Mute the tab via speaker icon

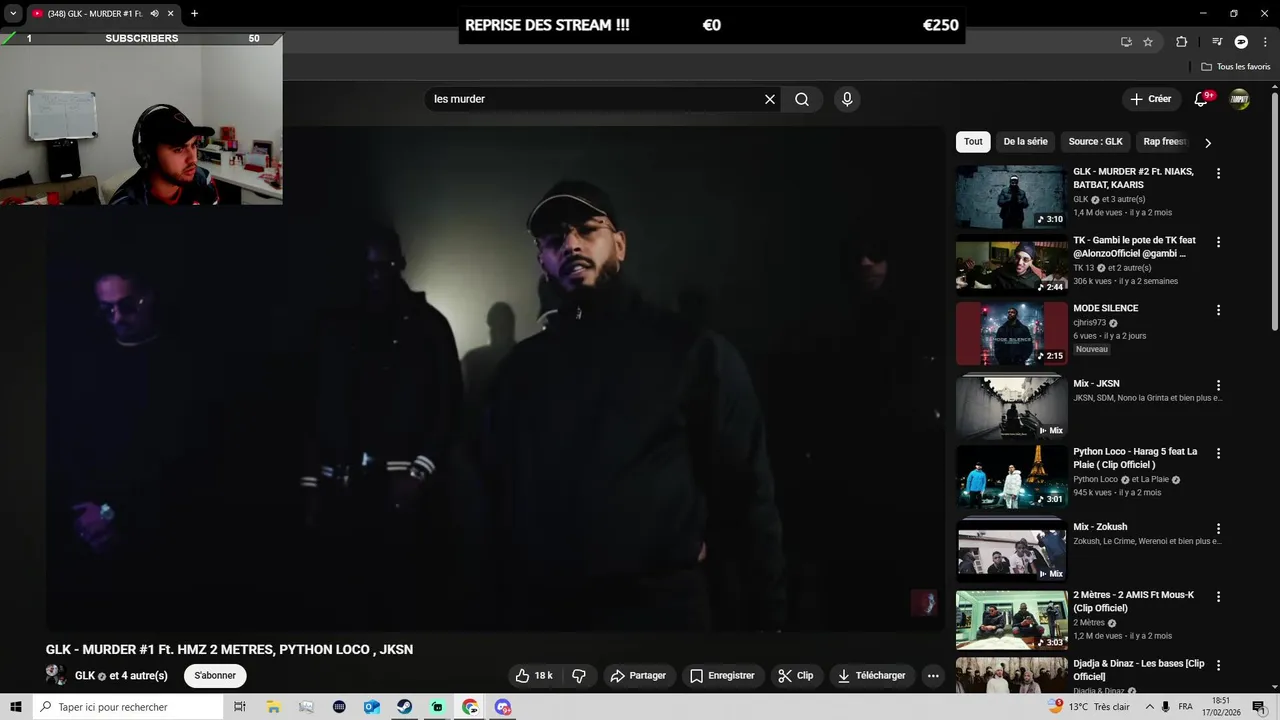click(x=154, y=13)
